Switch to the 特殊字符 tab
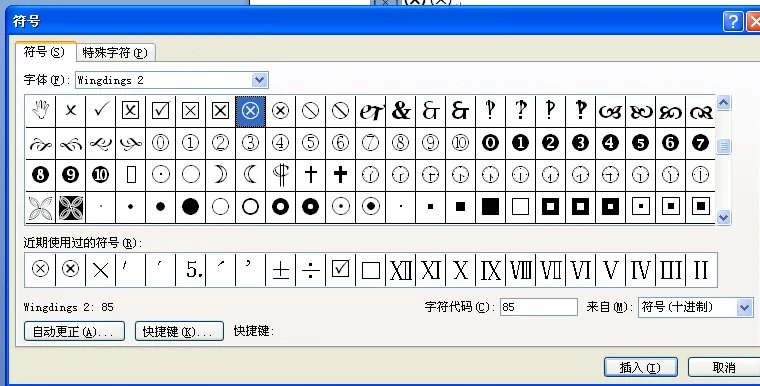 [x=115, y=52]
